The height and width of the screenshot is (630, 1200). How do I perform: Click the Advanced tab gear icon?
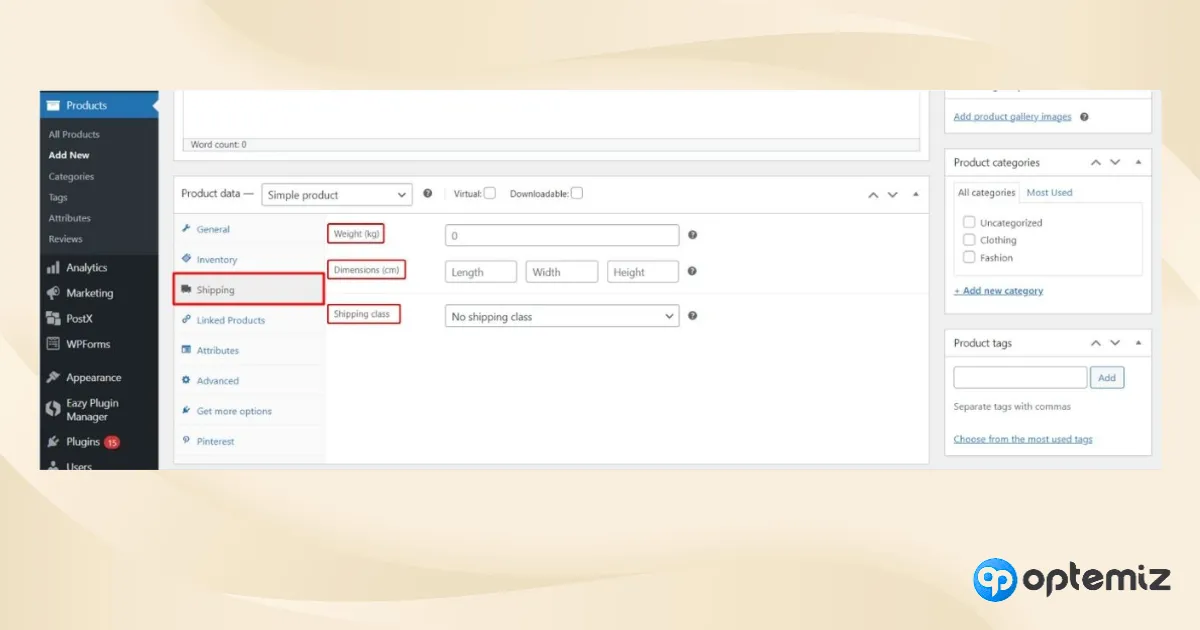coord(186,380)
